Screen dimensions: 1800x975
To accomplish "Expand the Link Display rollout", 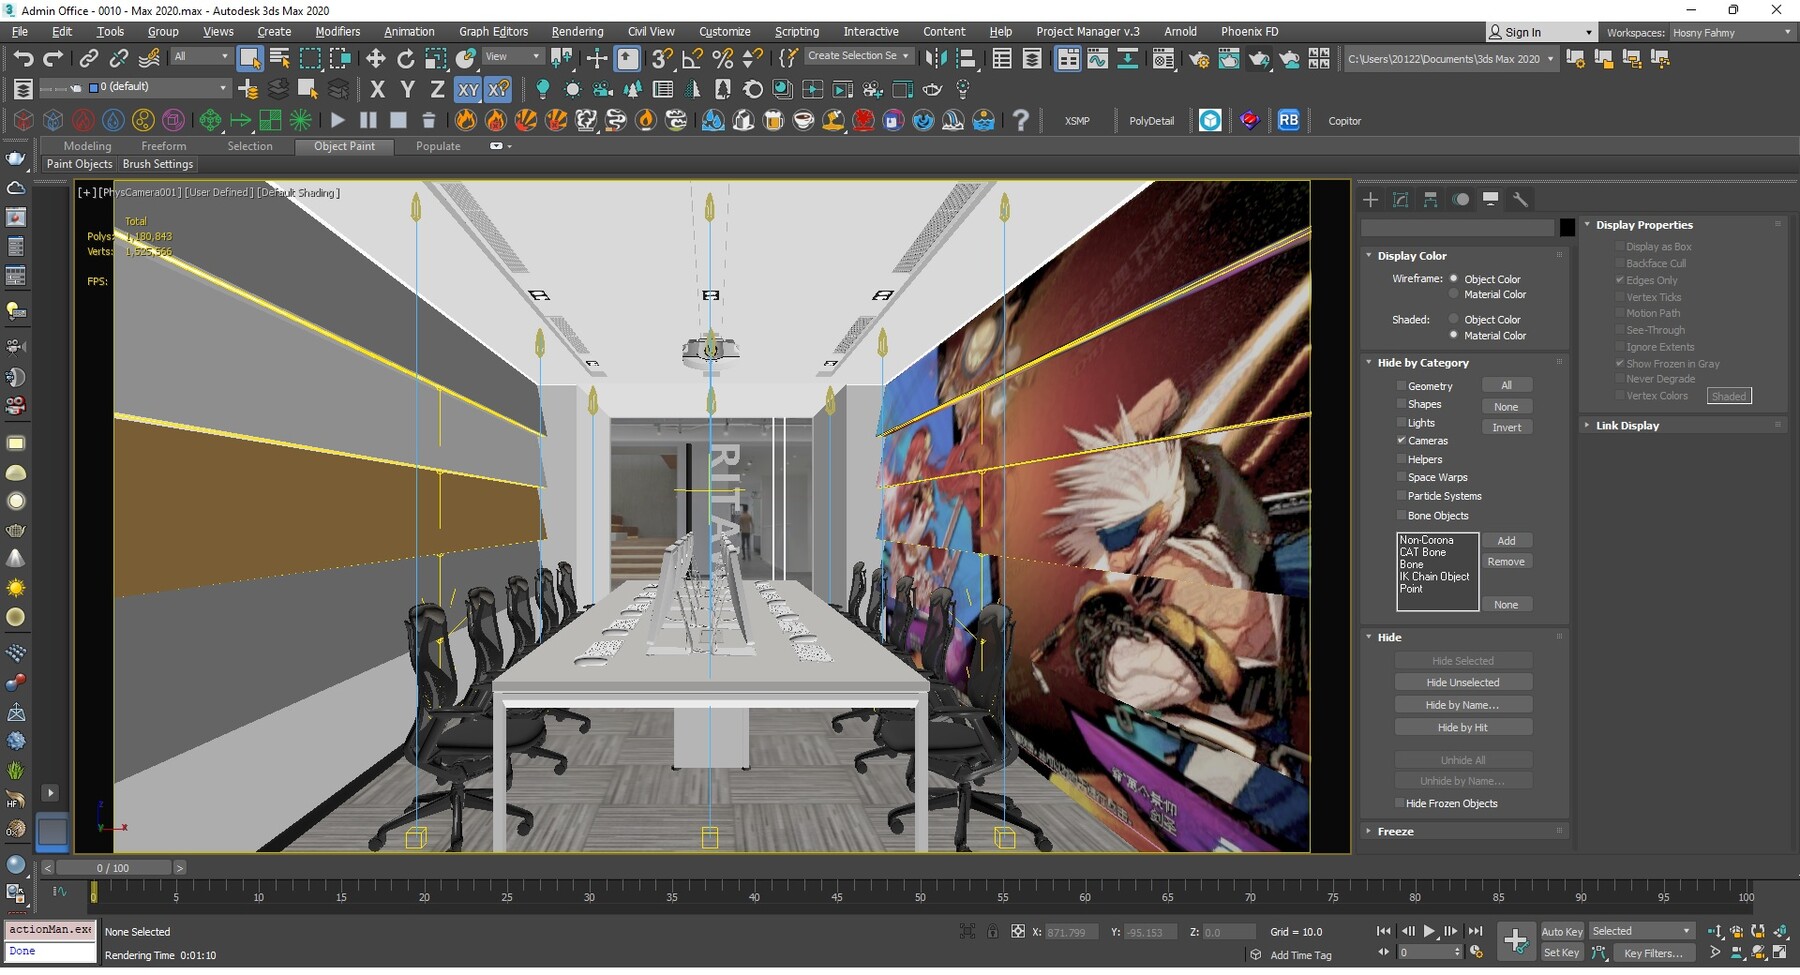I will point(1626,425).
